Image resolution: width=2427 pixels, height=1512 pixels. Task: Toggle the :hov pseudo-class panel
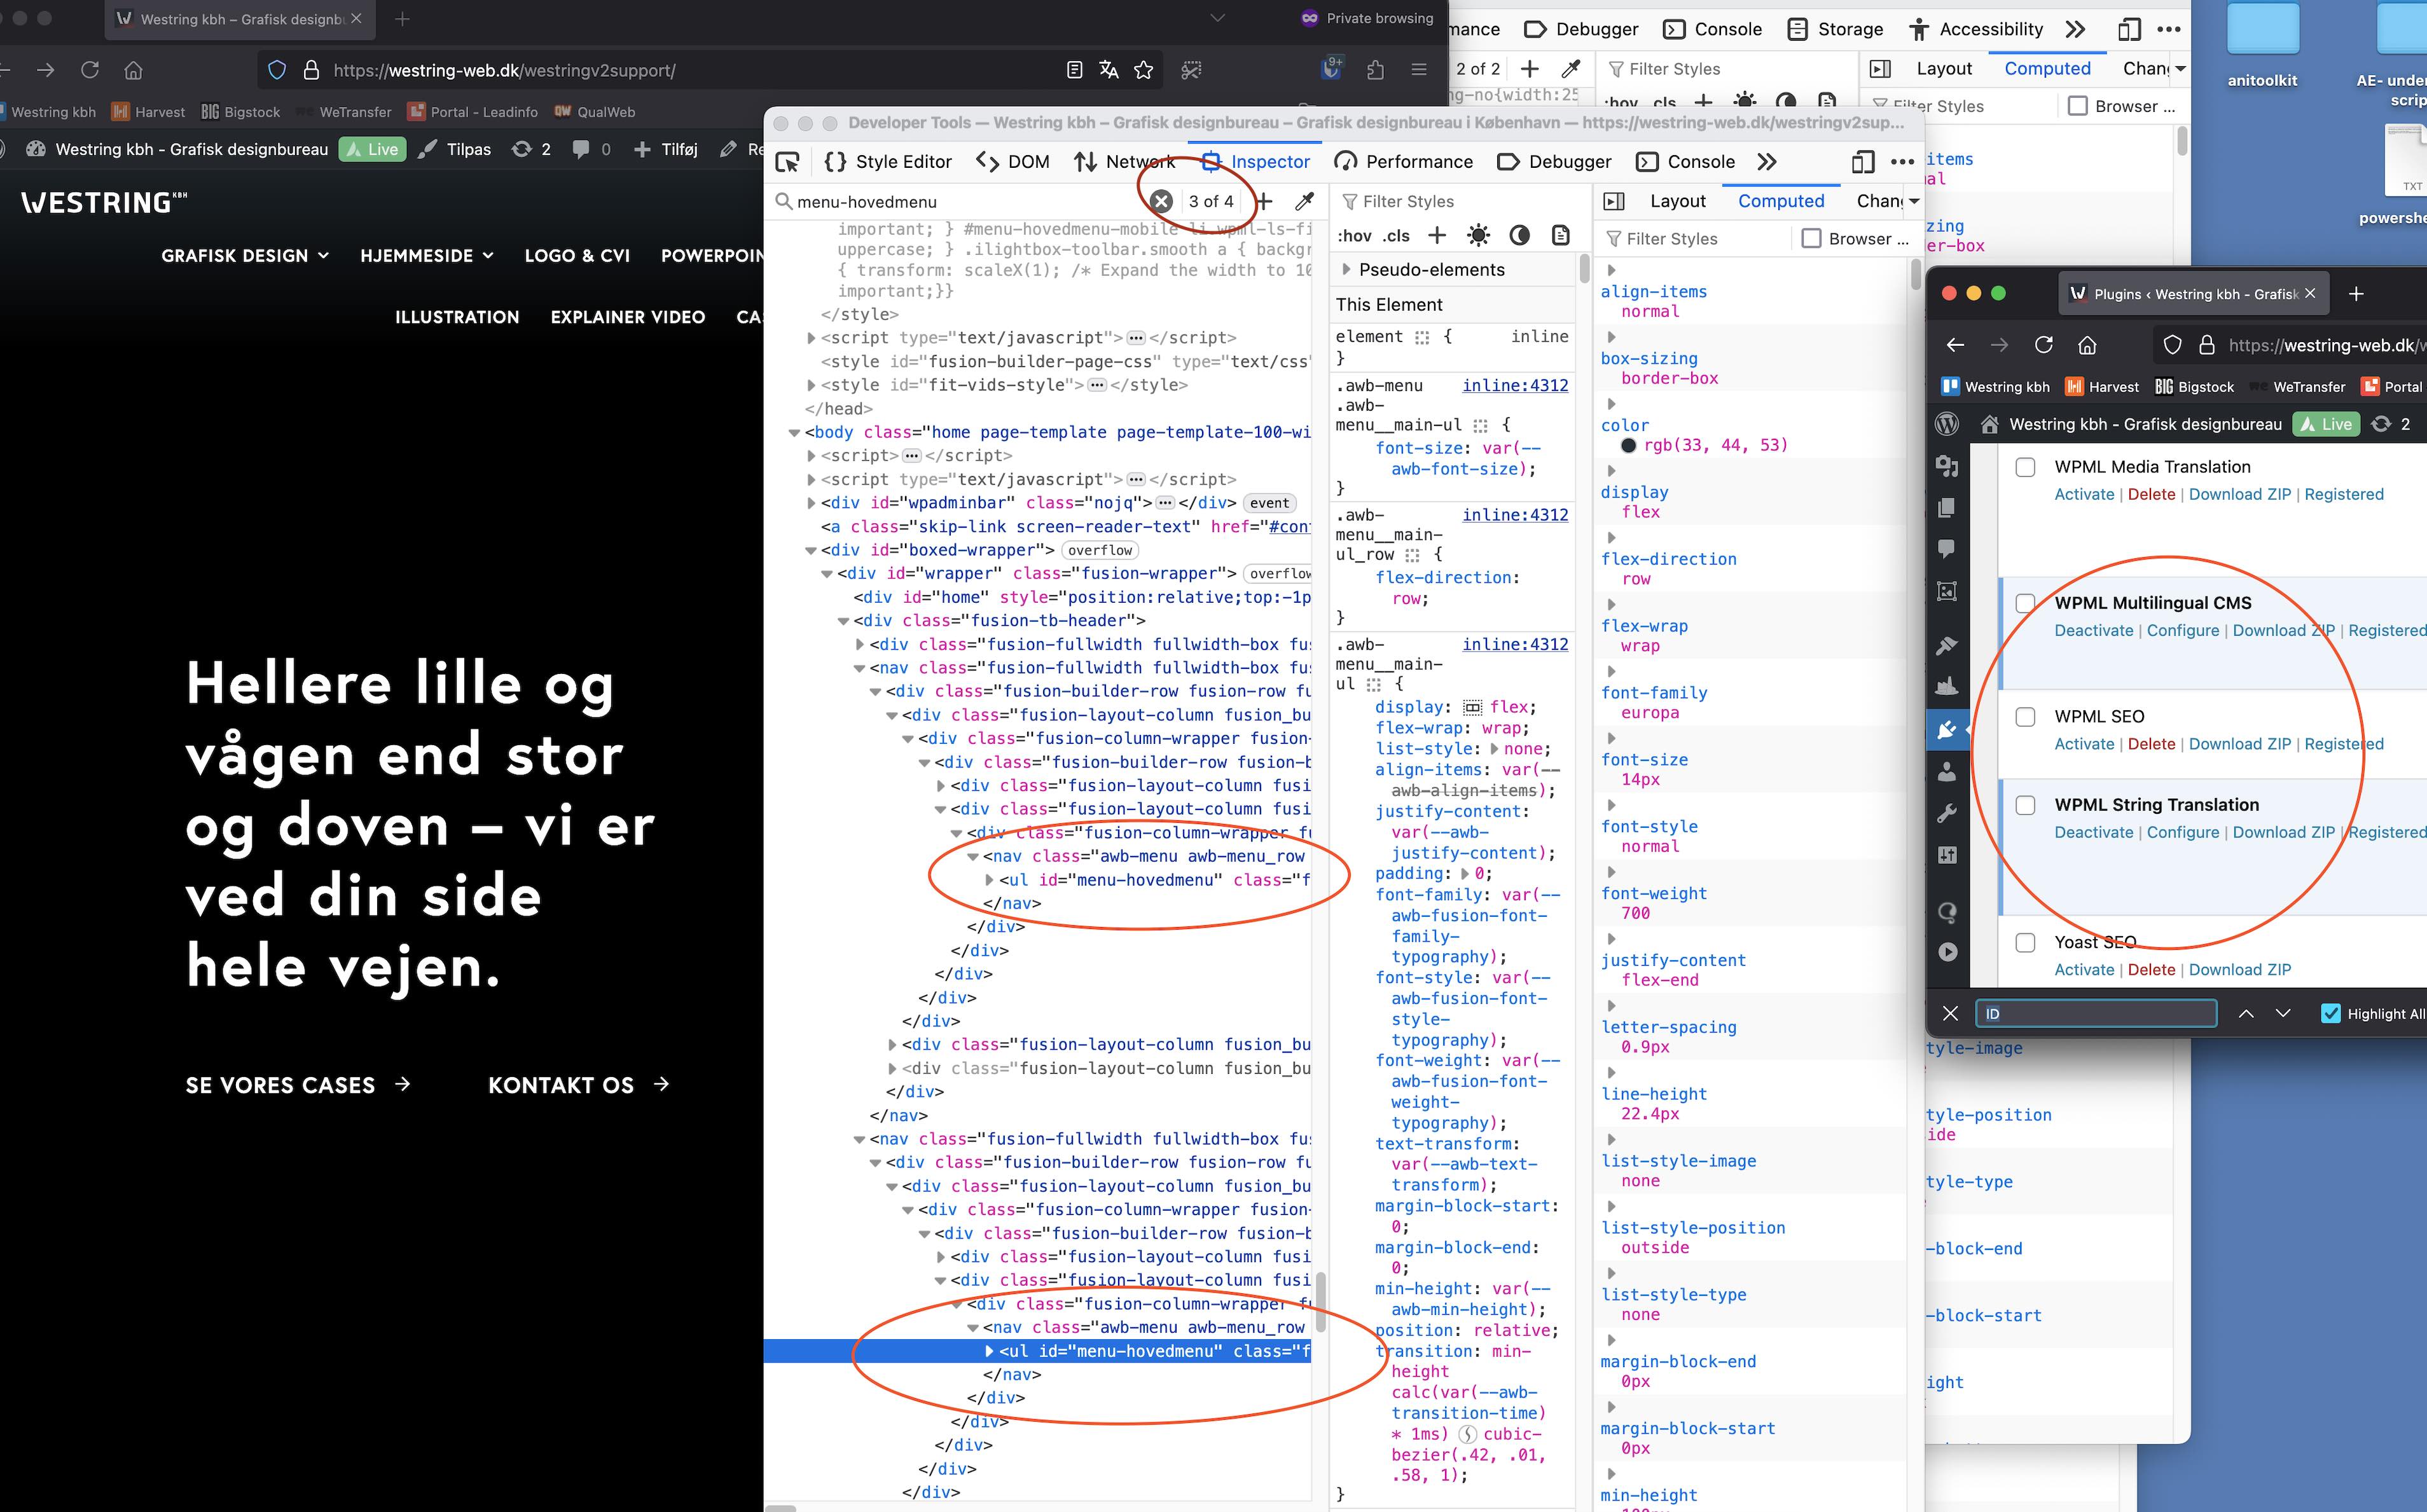[x=1354, y=236]
